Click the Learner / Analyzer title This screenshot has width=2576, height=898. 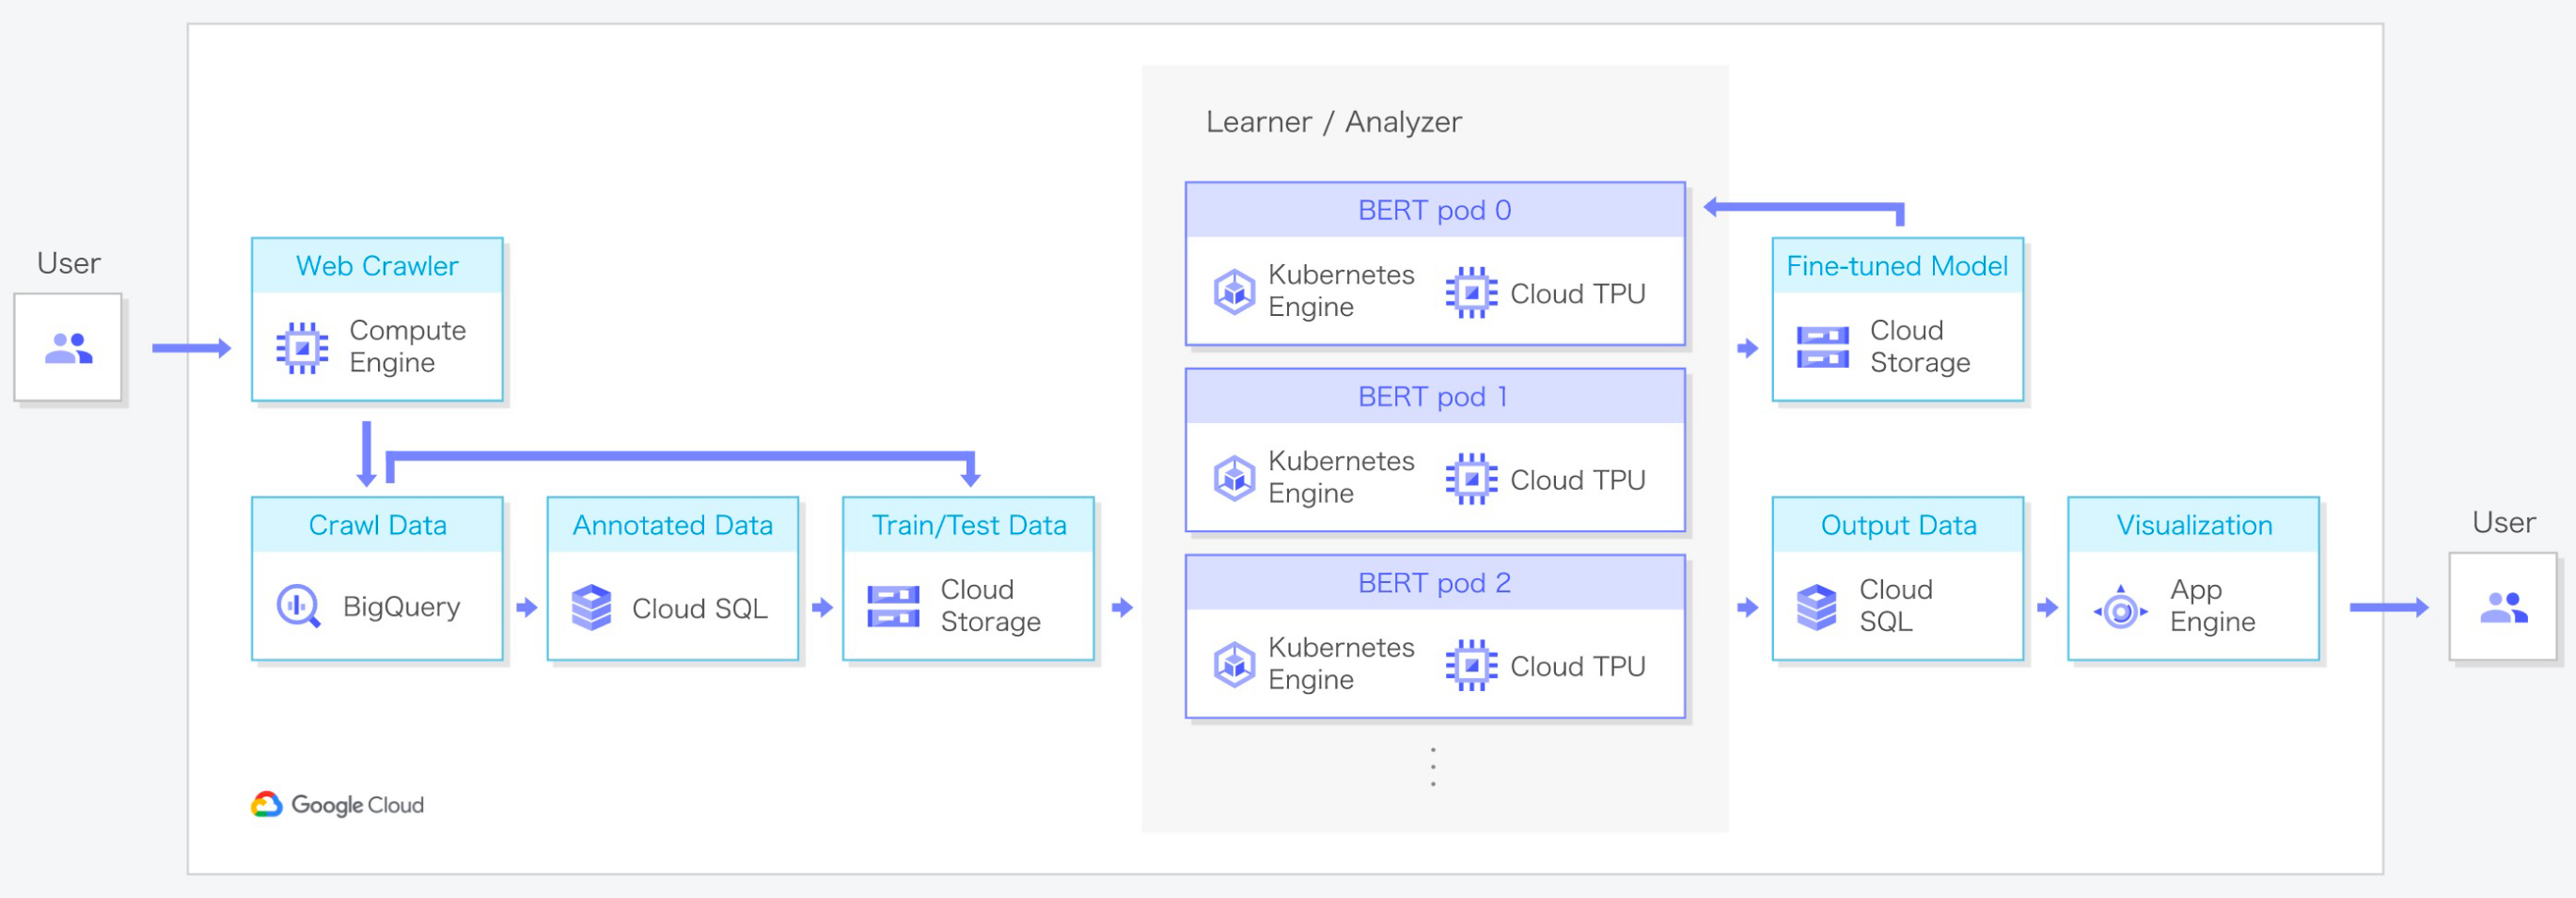(x=1333, y=122)
